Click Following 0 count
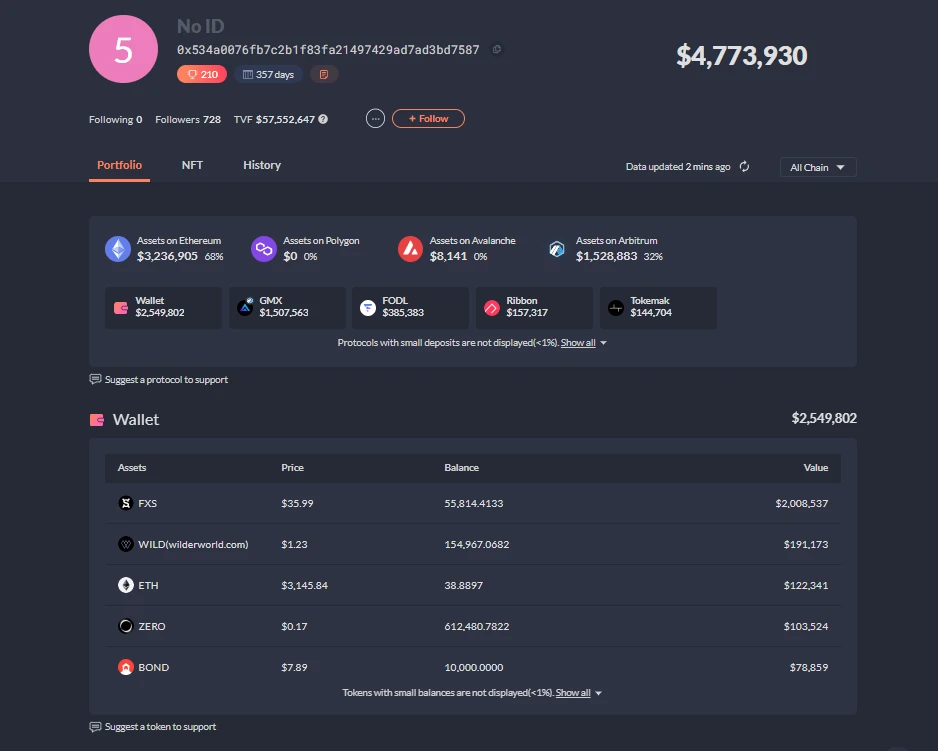This screenshot has width=938, height=751. point(115,120)
